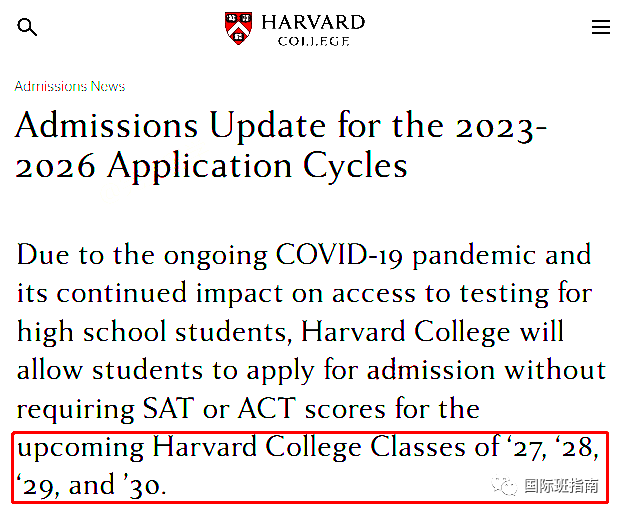Click "high school students" in the paragraph
618x513 pixels.
(152, 332)
